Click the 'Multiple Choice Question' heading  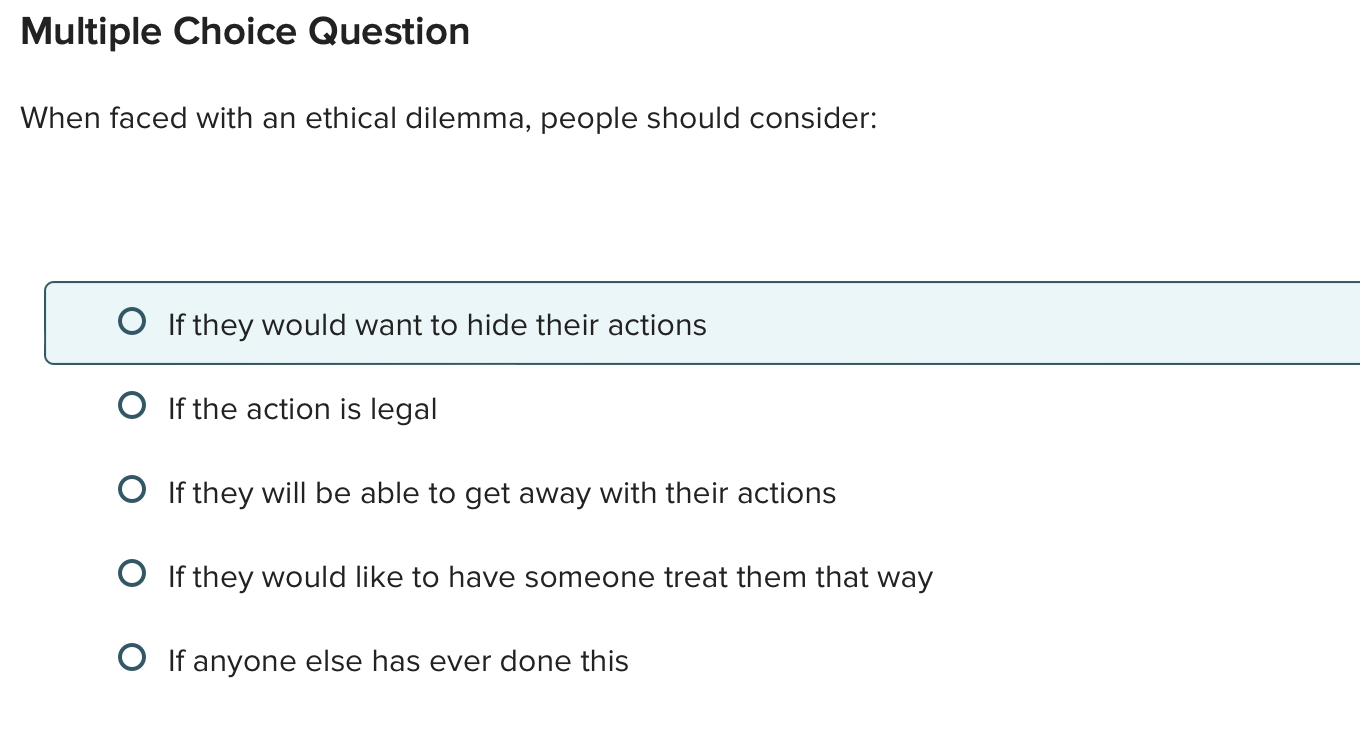click(244, 31)
